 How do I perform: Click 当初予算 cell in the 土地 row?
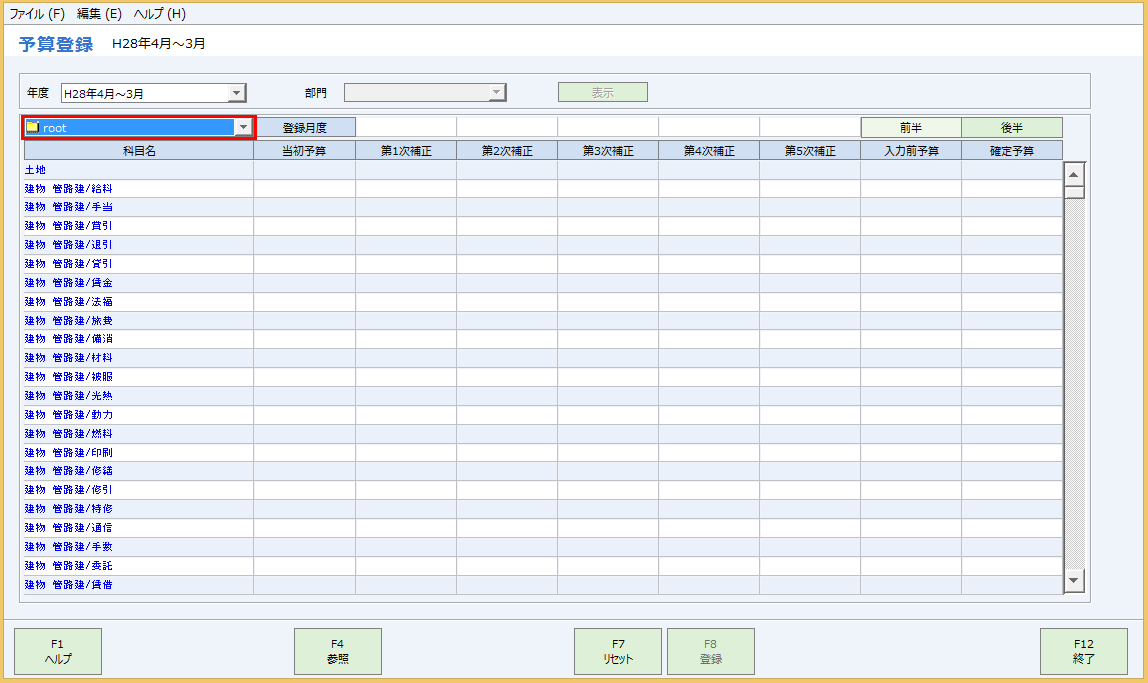[304, 170]
